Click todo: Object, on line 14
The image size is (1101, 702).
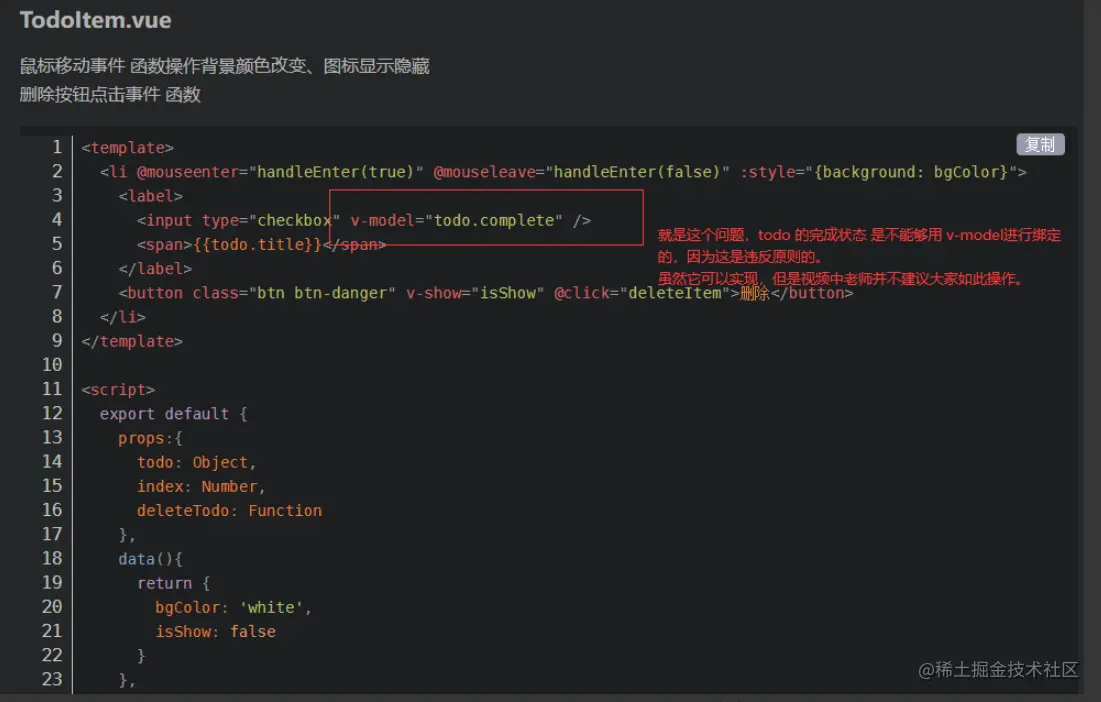click(197, 463)
